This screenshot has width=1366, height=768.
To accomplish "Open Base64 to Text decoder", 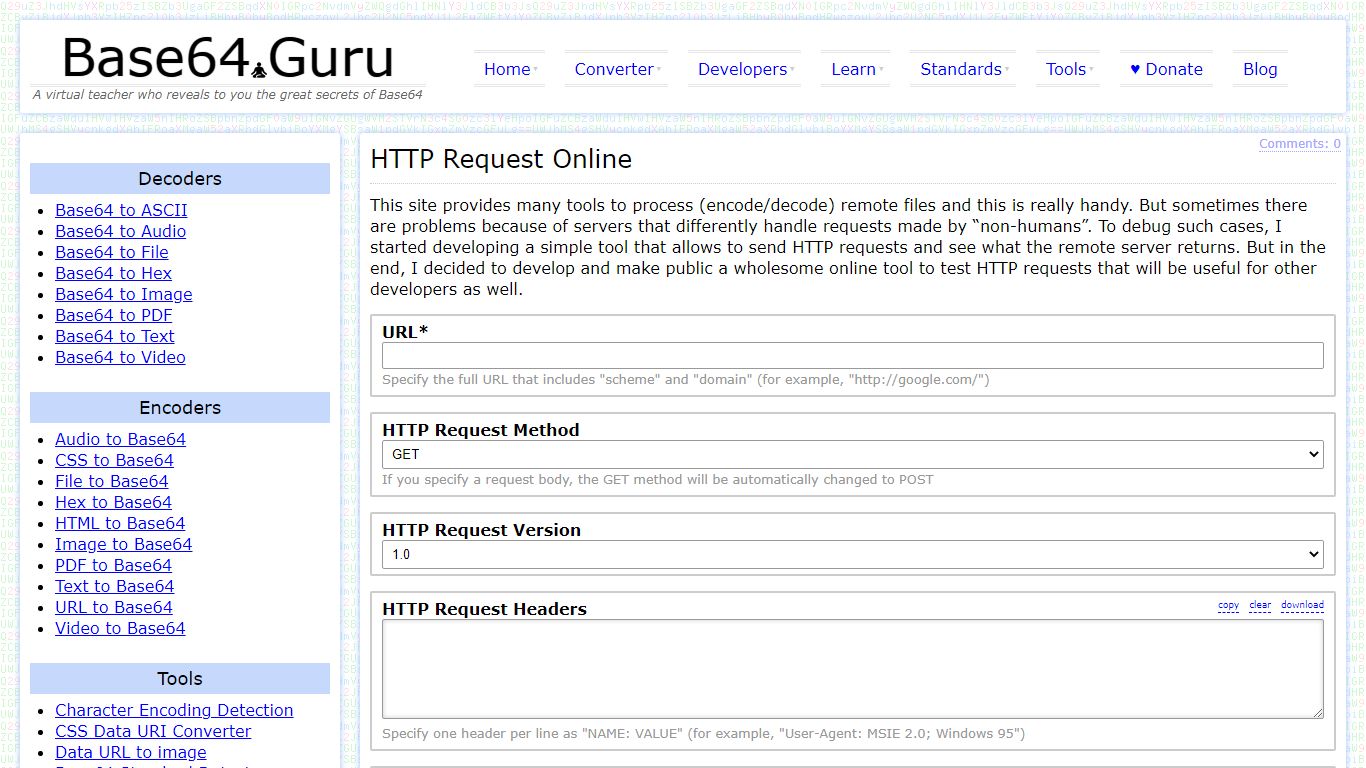I will tap(114, 336).
